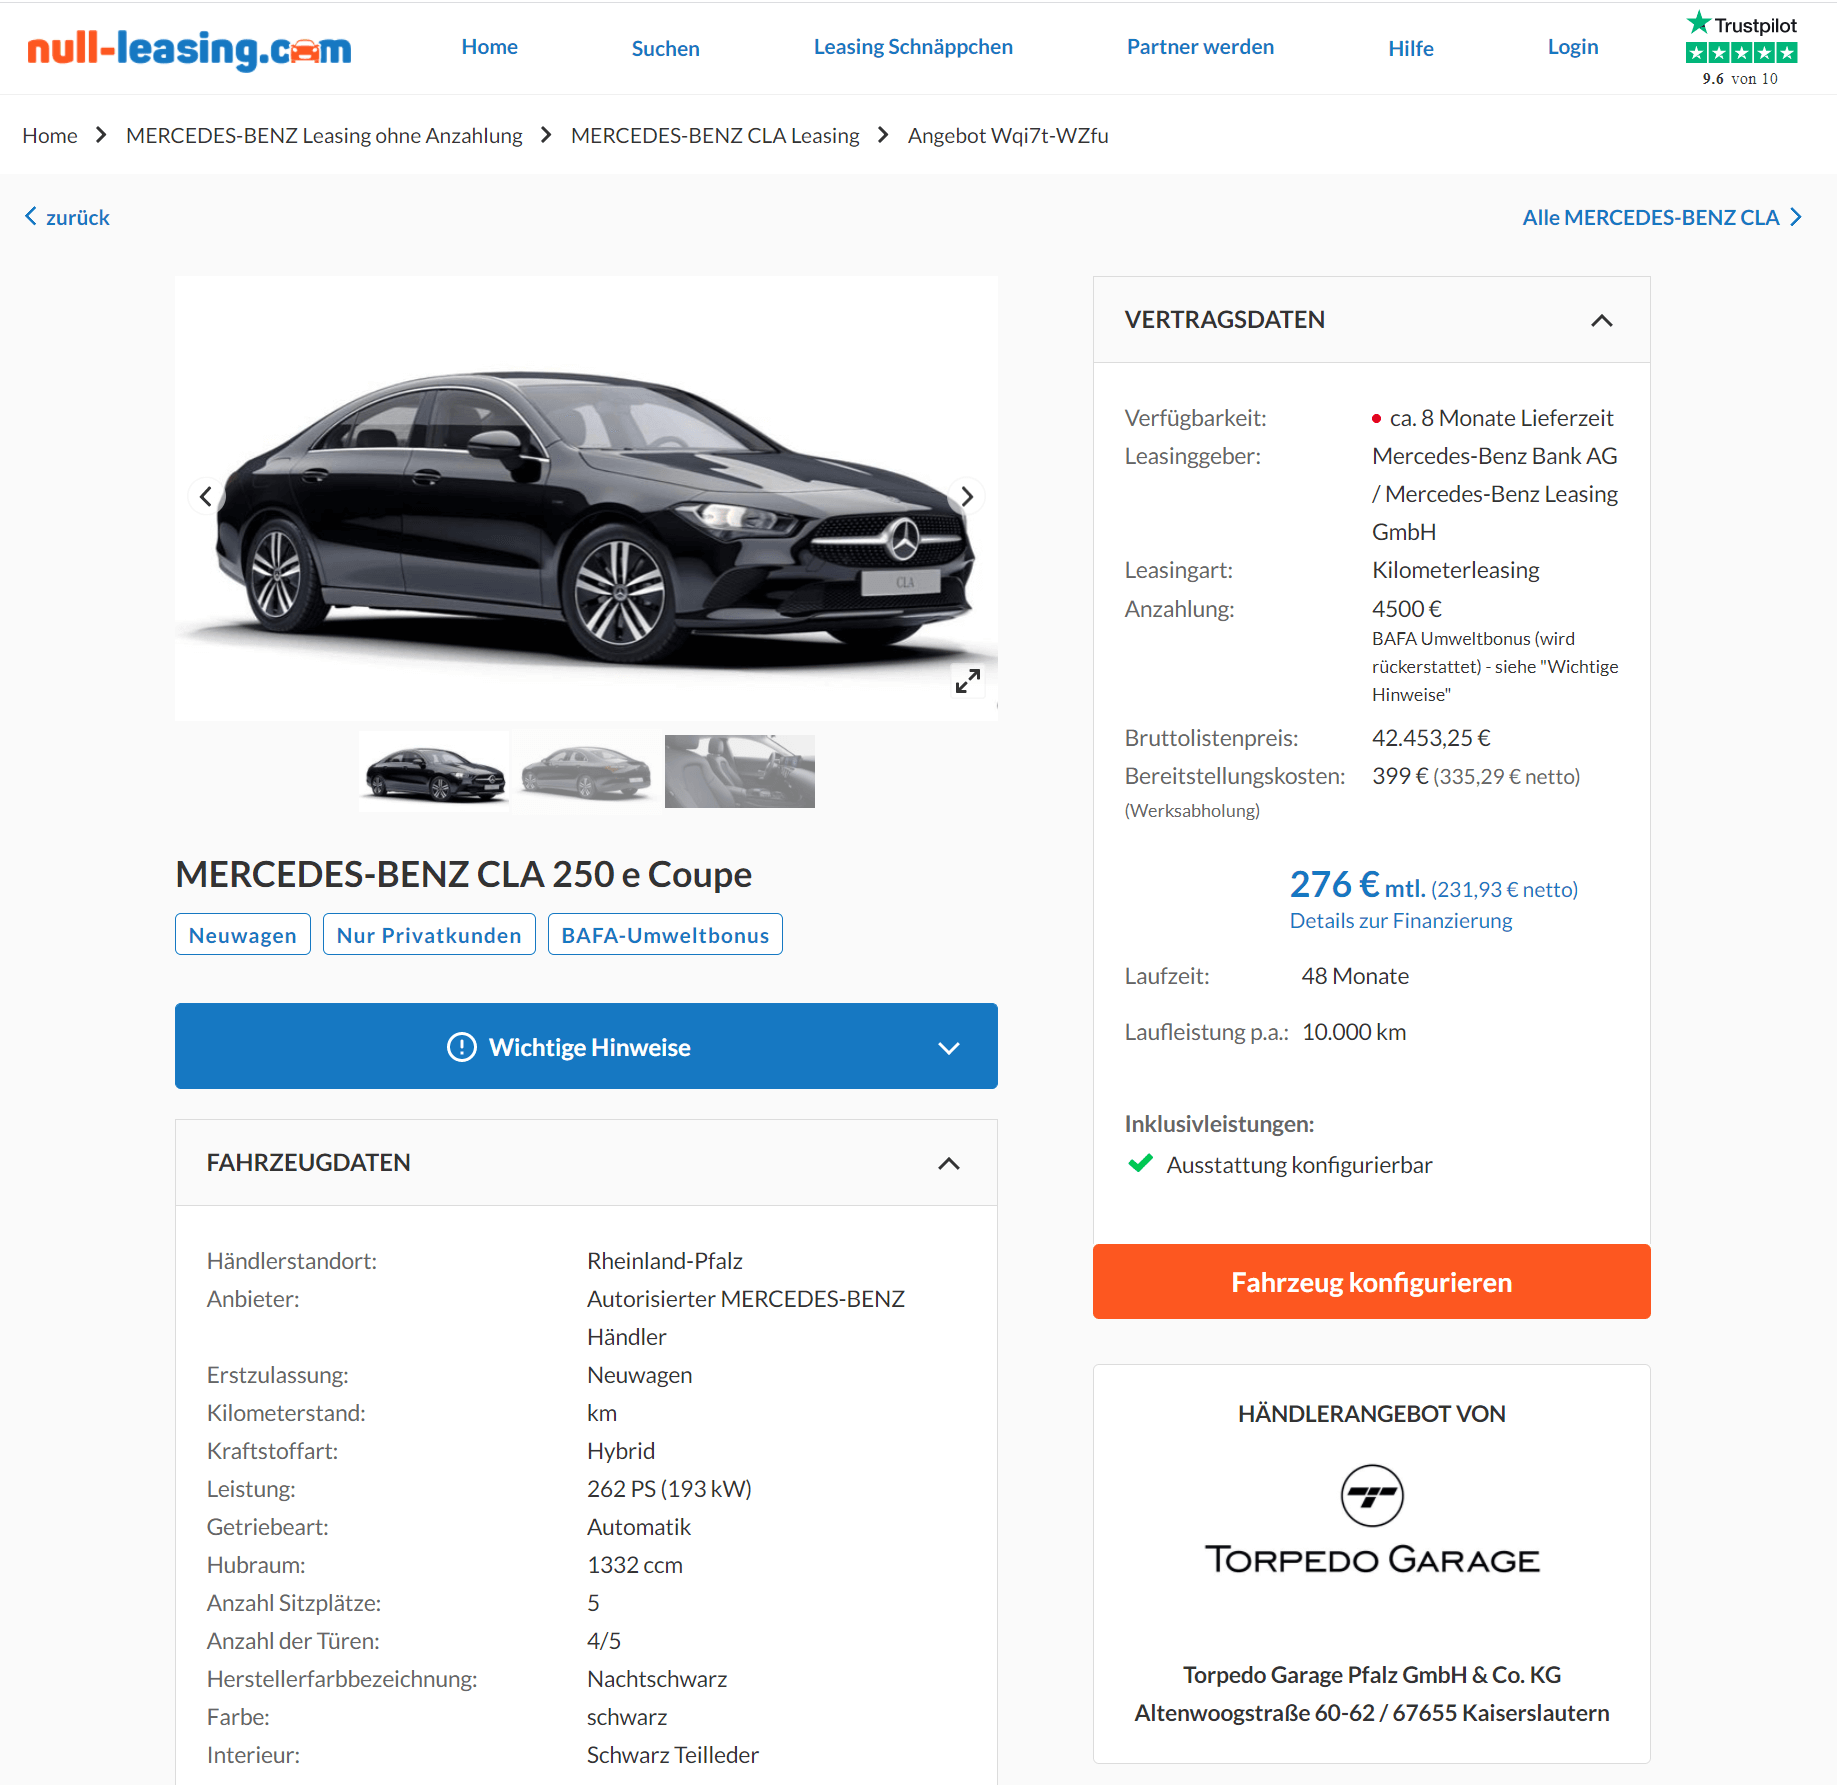Click the null-leasing.com logo
Image resolution: width=1837 pixels, height=1785 pixels.
(x=190, y=48)
